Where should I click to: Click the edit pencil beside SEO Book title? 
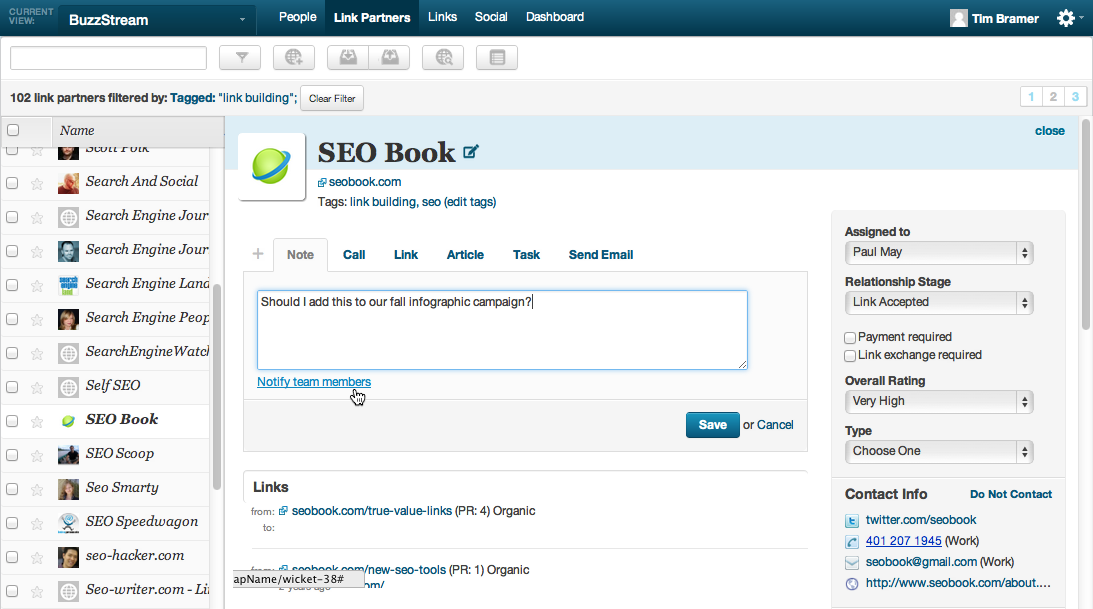pyautogui.click(x=471, y=151)
